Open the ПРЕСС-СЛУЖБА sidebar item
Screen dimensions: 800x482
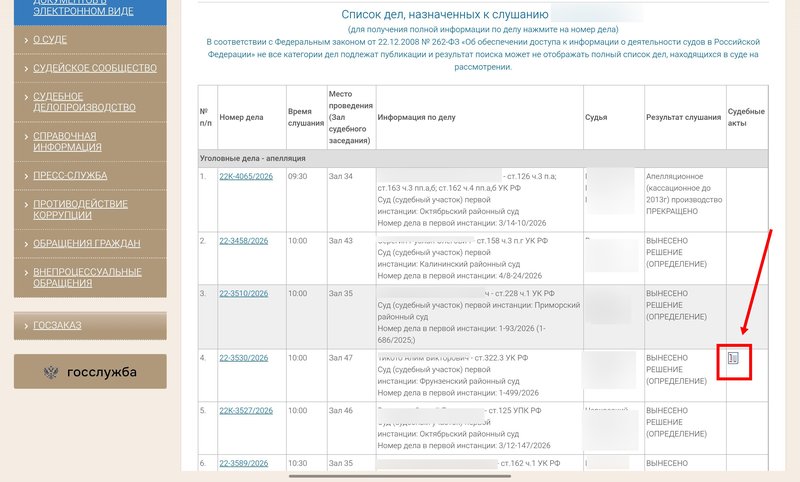[x=70, y=175]
